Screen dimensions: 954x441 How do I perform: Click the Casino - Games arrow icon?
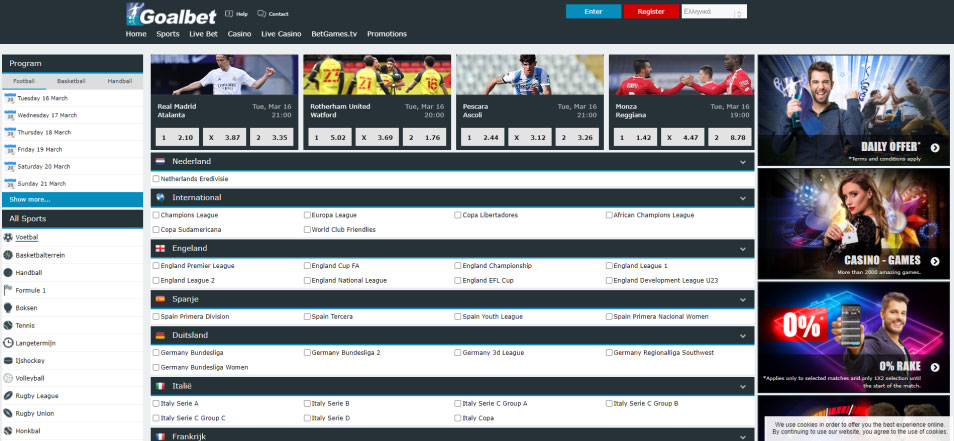point(935,261)
